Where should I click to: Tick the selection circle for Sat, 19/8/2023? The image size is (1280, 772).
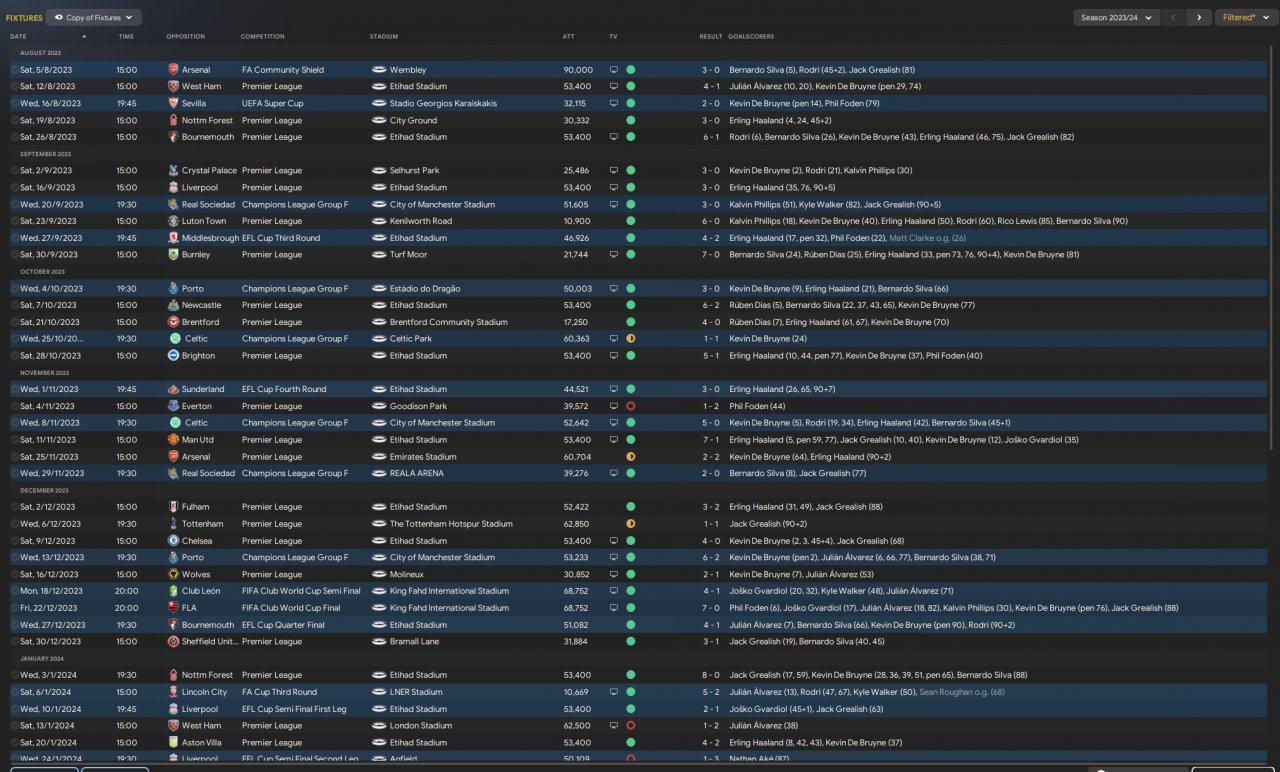coord(15,120)
